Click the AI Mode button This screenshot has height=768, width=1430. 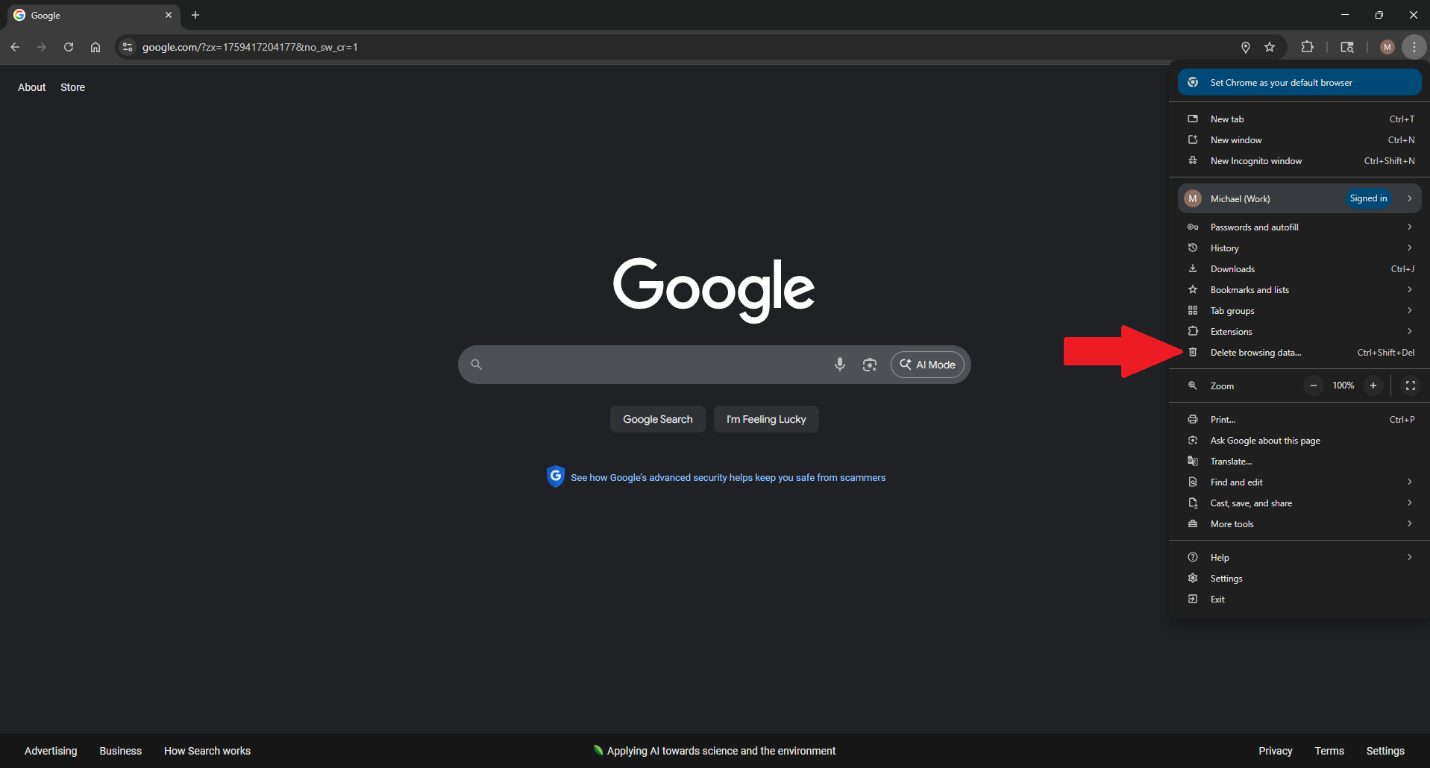(928, 365)
